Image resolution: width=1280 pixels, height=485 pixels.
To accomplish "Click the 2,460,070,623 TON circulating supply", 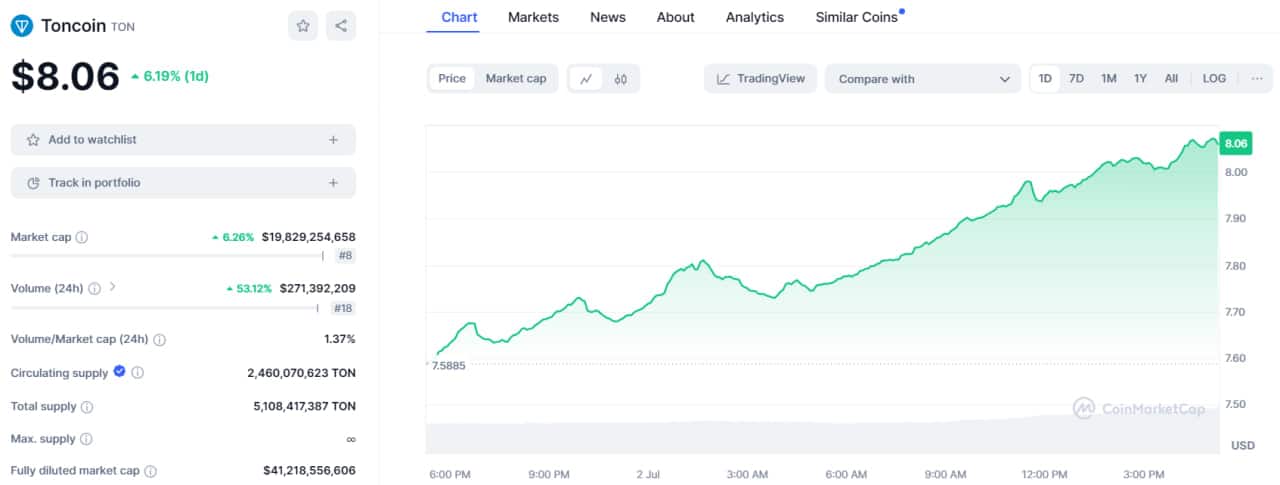I will (x=301, y=373).
